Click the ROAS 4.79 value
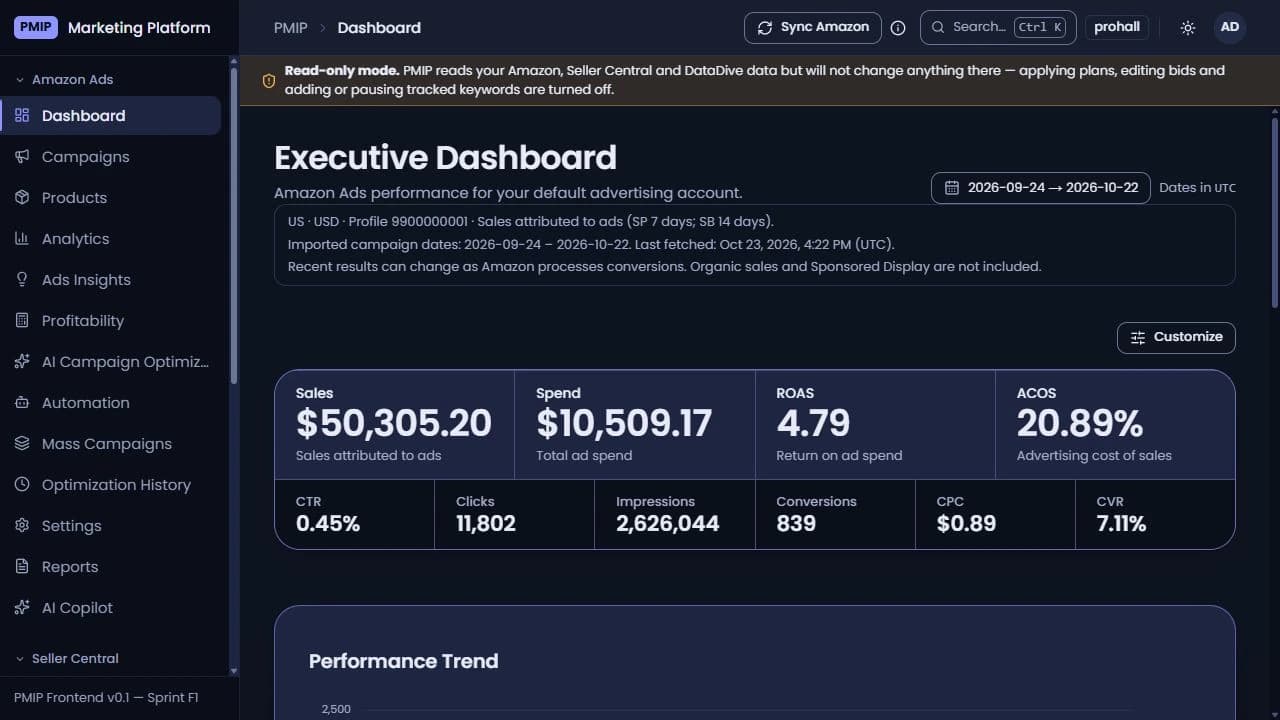This screenshot has height=720, width=1280. coord(813,424)
